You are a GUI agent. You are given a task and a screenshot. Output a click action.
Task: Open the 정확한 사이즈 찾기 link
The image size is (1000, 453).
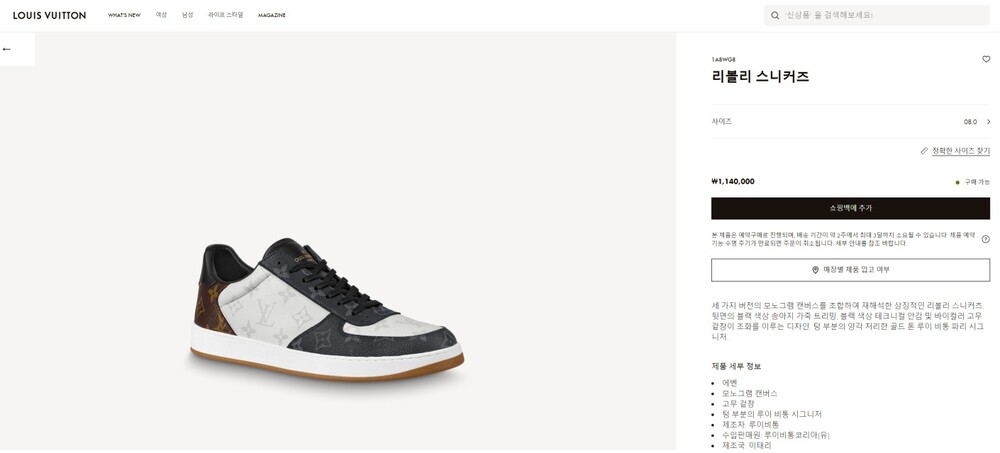click(960, 151)
